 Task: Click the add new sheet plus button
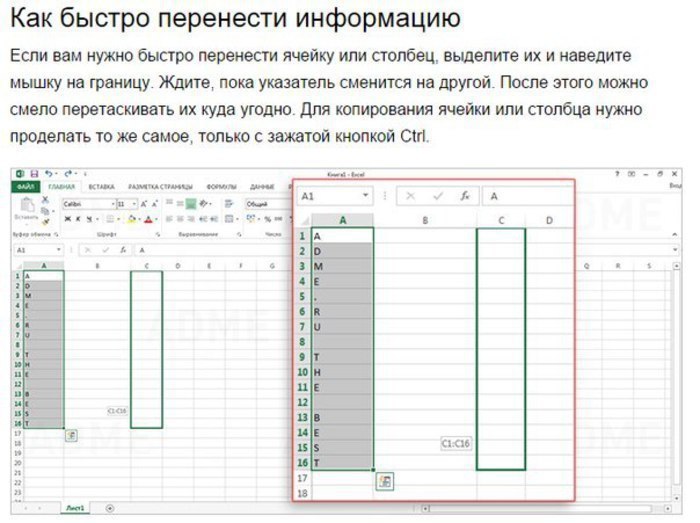pos(109,508)
